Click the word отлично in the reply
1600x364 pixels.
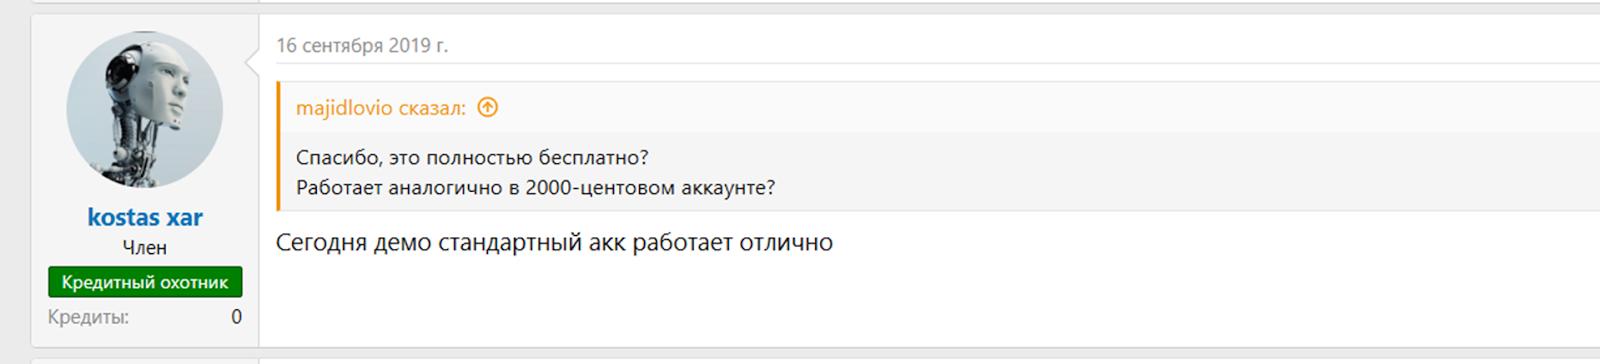[786, 243]
